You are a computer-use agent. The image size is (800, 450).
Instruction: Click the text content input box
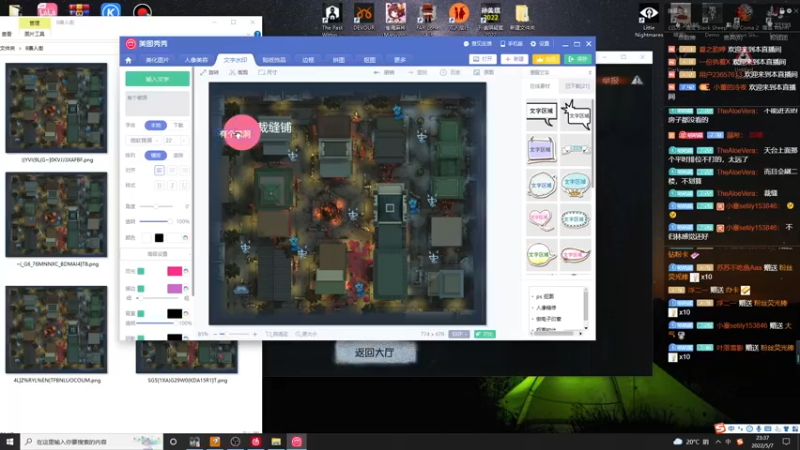pos(157,104)
